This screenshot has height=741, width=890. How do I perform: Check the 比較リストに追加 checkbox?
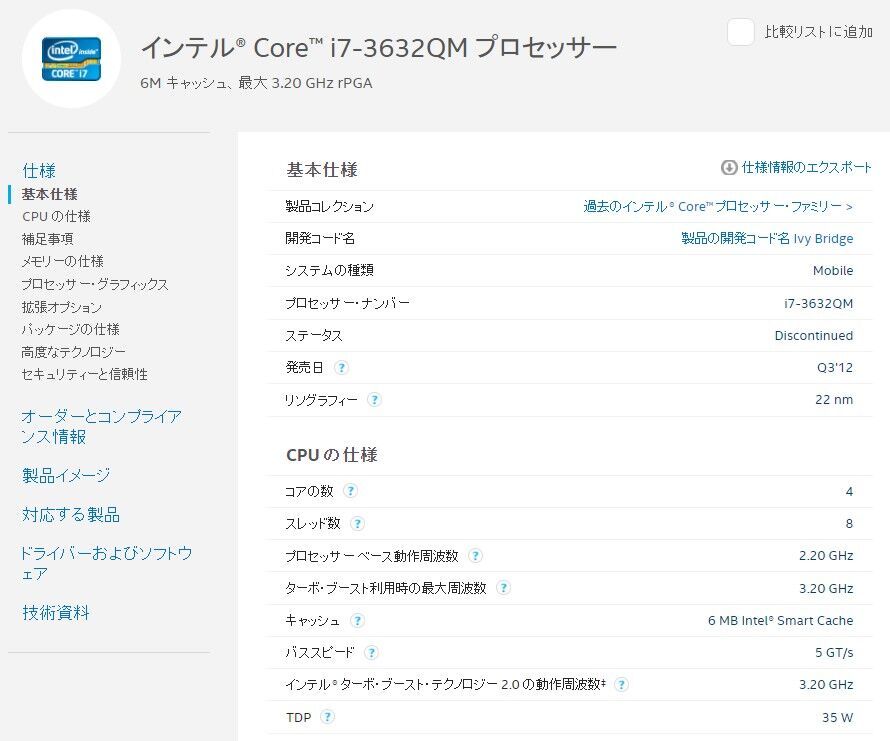pos(741,32)
